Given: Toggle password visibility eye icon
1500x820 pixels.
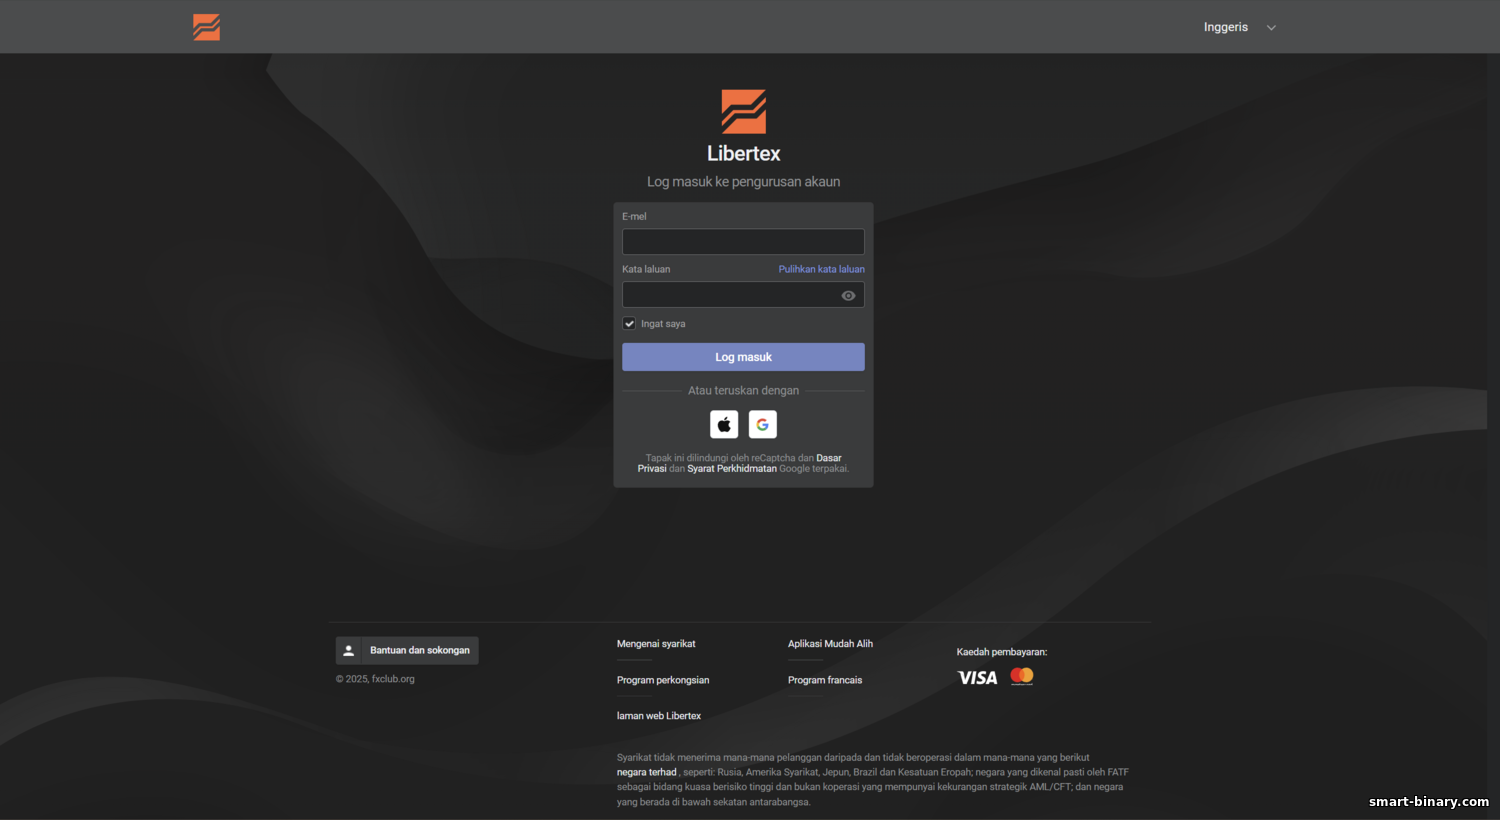Looking at the screenshot, I should coord(848,295).
